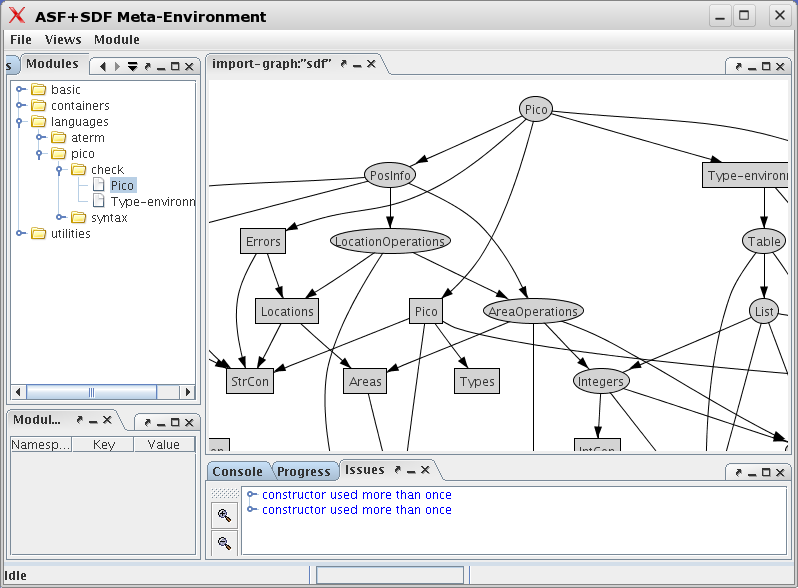Close the Issues tab
Image resolution: width=798 pixels, height=588 pixels.
425,470
